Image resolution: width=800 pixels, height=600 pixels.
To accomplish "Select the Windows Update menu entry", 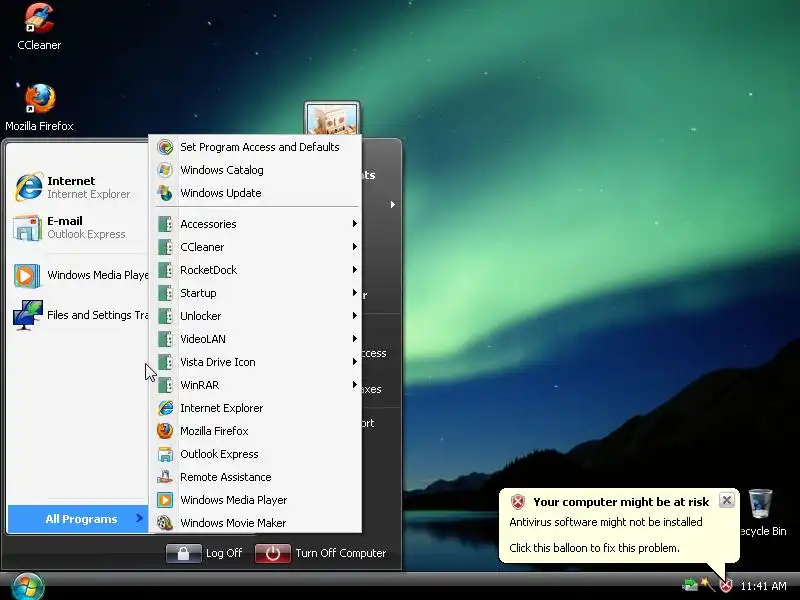I will (x=257, y=193).
